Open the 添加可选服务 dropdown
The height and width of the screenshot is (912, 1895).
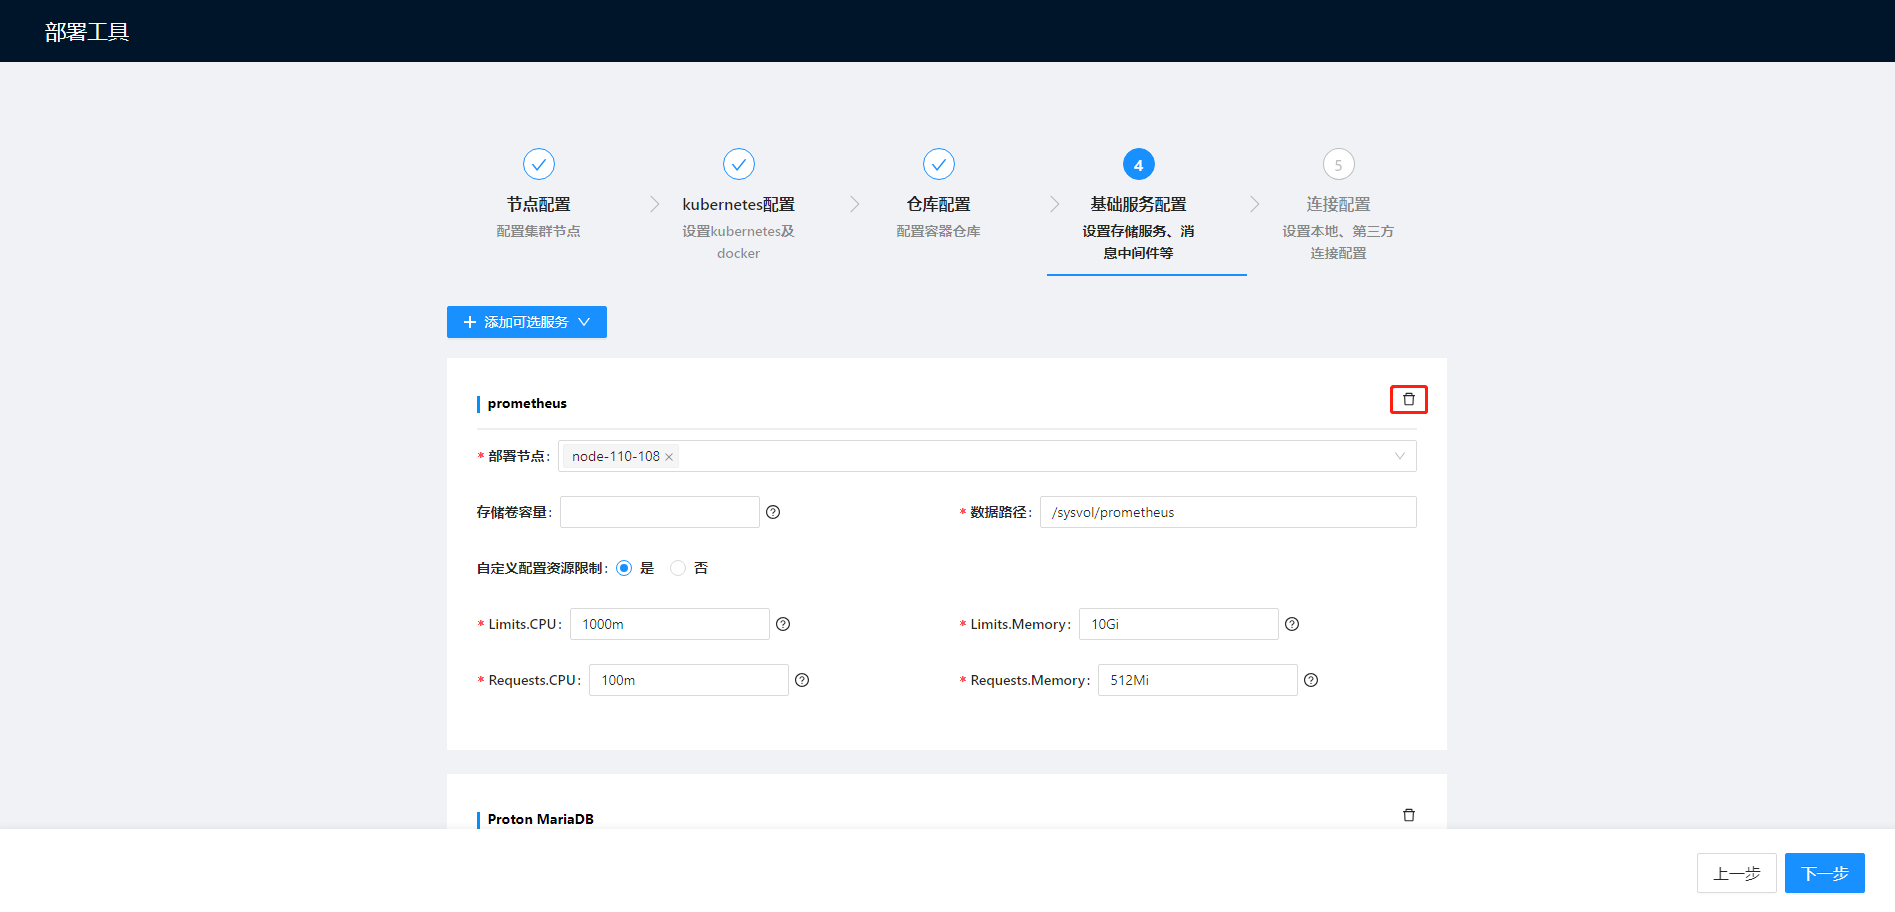coord(527,322)
